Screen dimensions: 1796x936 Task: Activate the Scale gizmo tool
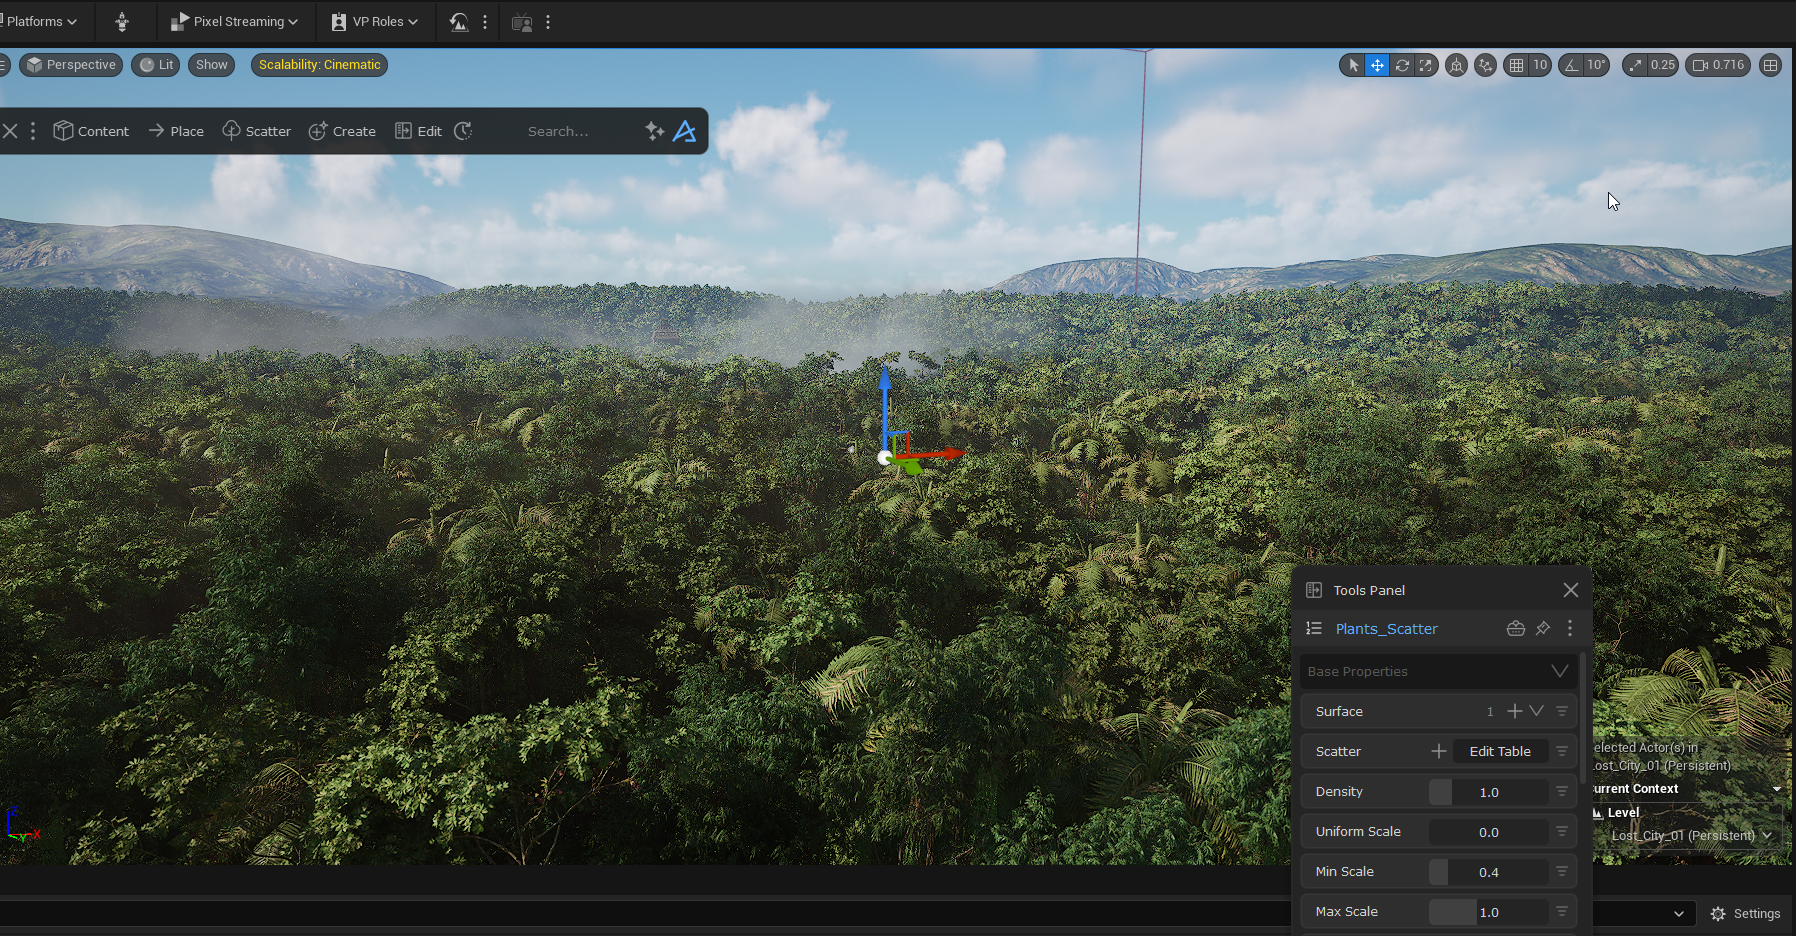[1426, 65]
